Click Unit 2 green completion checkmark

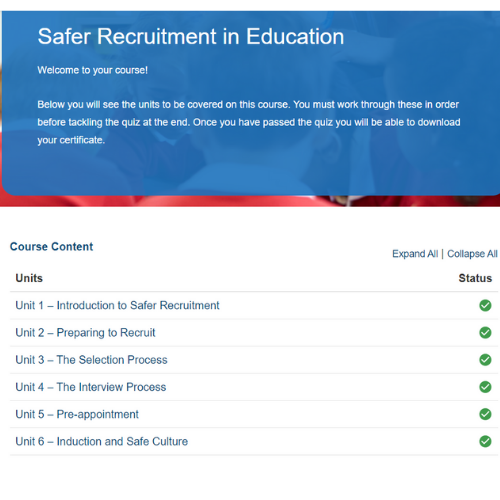pos(485,333)
